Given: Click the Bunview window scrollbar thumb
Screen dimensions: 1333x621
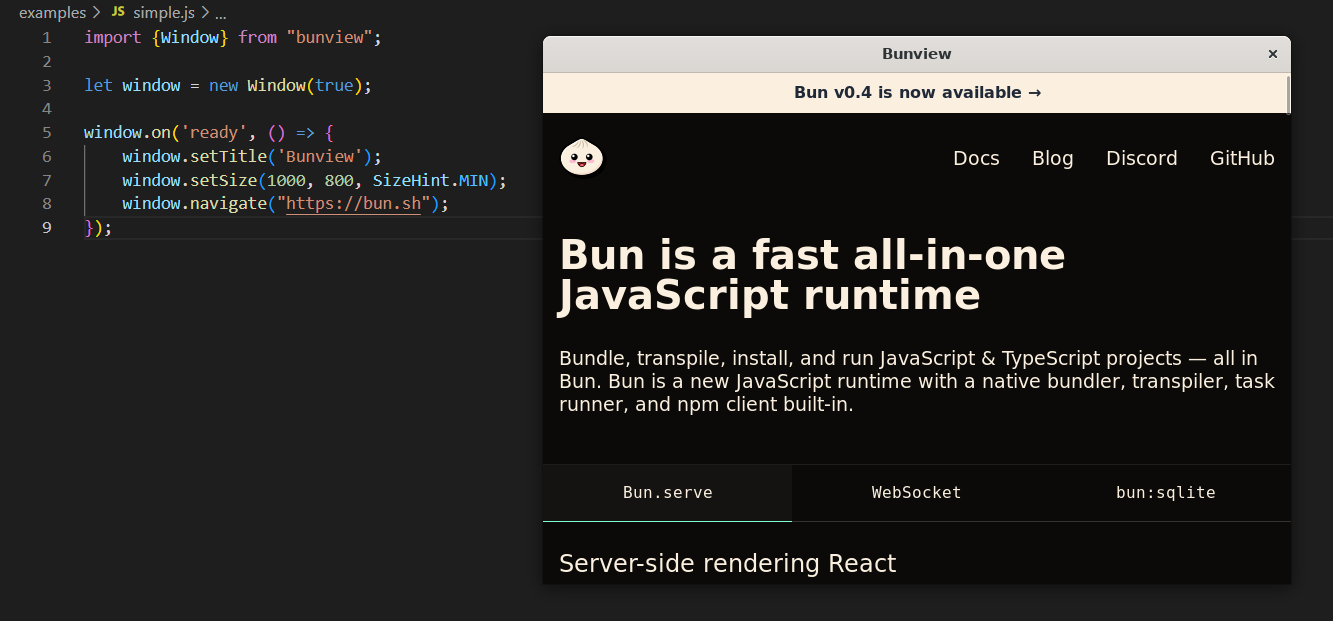Looking at the screenshot, I should [1288, 94].
